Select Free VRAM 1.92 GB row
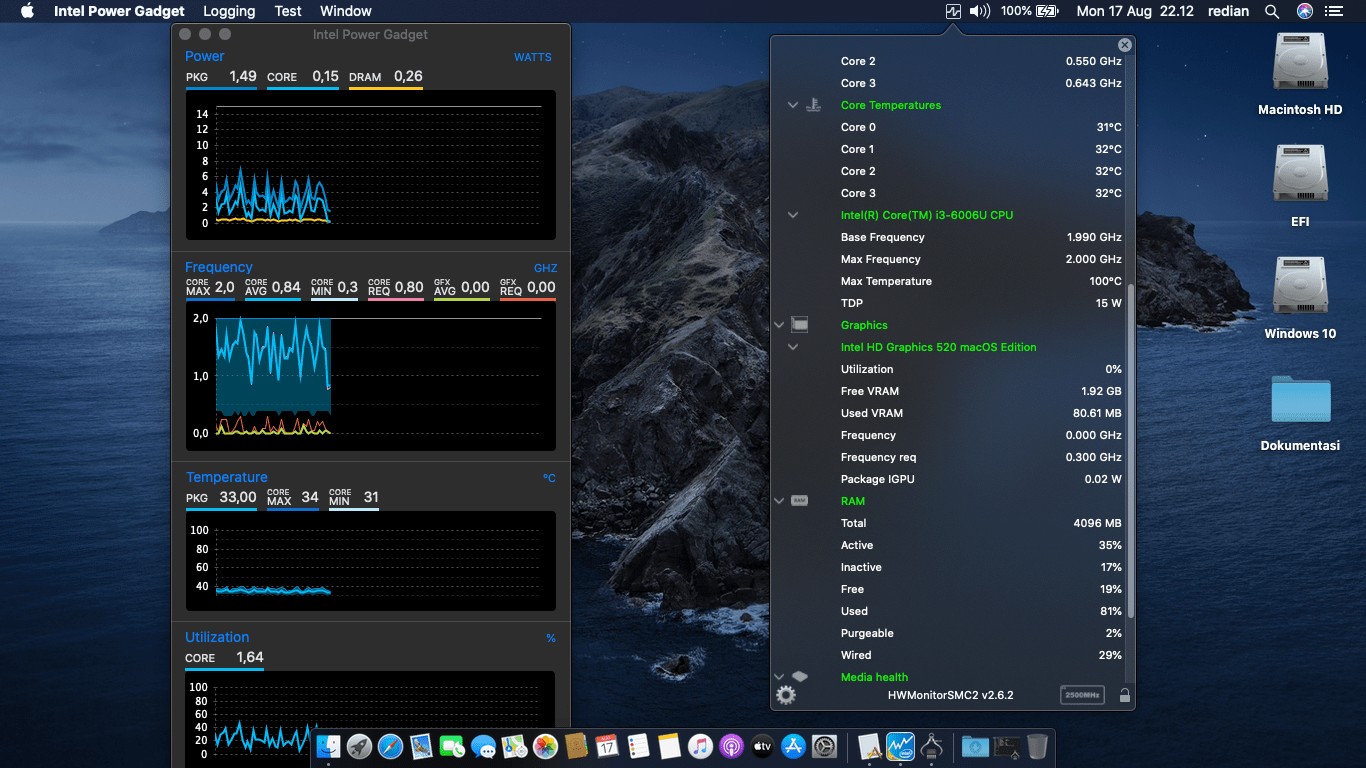 [981, 391]
